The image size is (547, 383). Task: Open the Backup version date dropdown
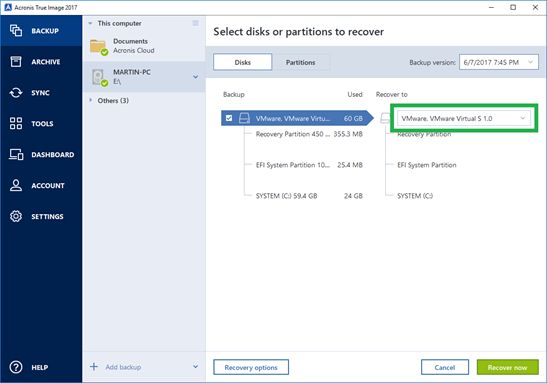pyautogui.click(x=499, y=62)
